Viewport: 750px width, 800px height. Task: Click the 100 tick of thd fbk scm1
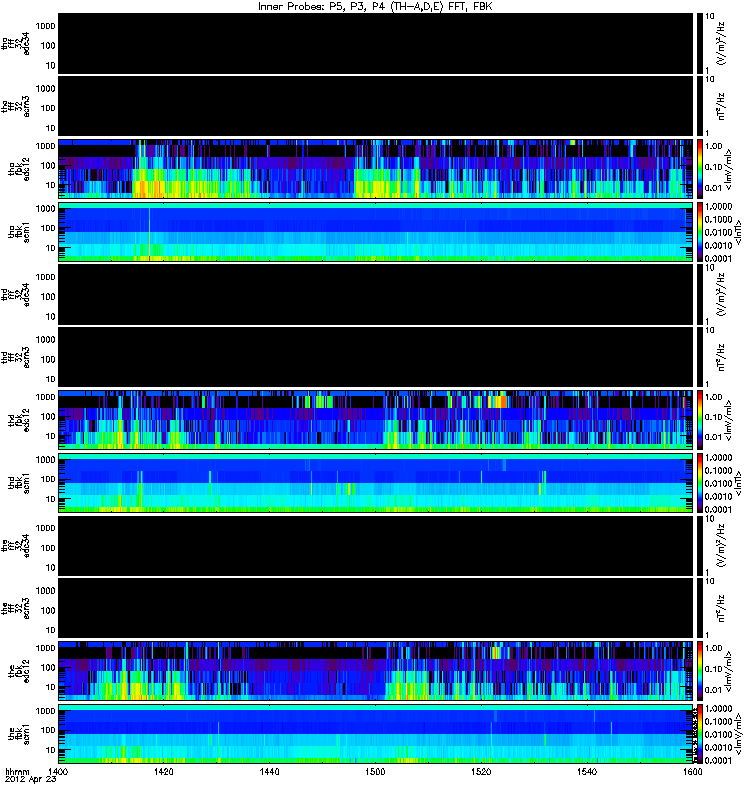[48, 479]
